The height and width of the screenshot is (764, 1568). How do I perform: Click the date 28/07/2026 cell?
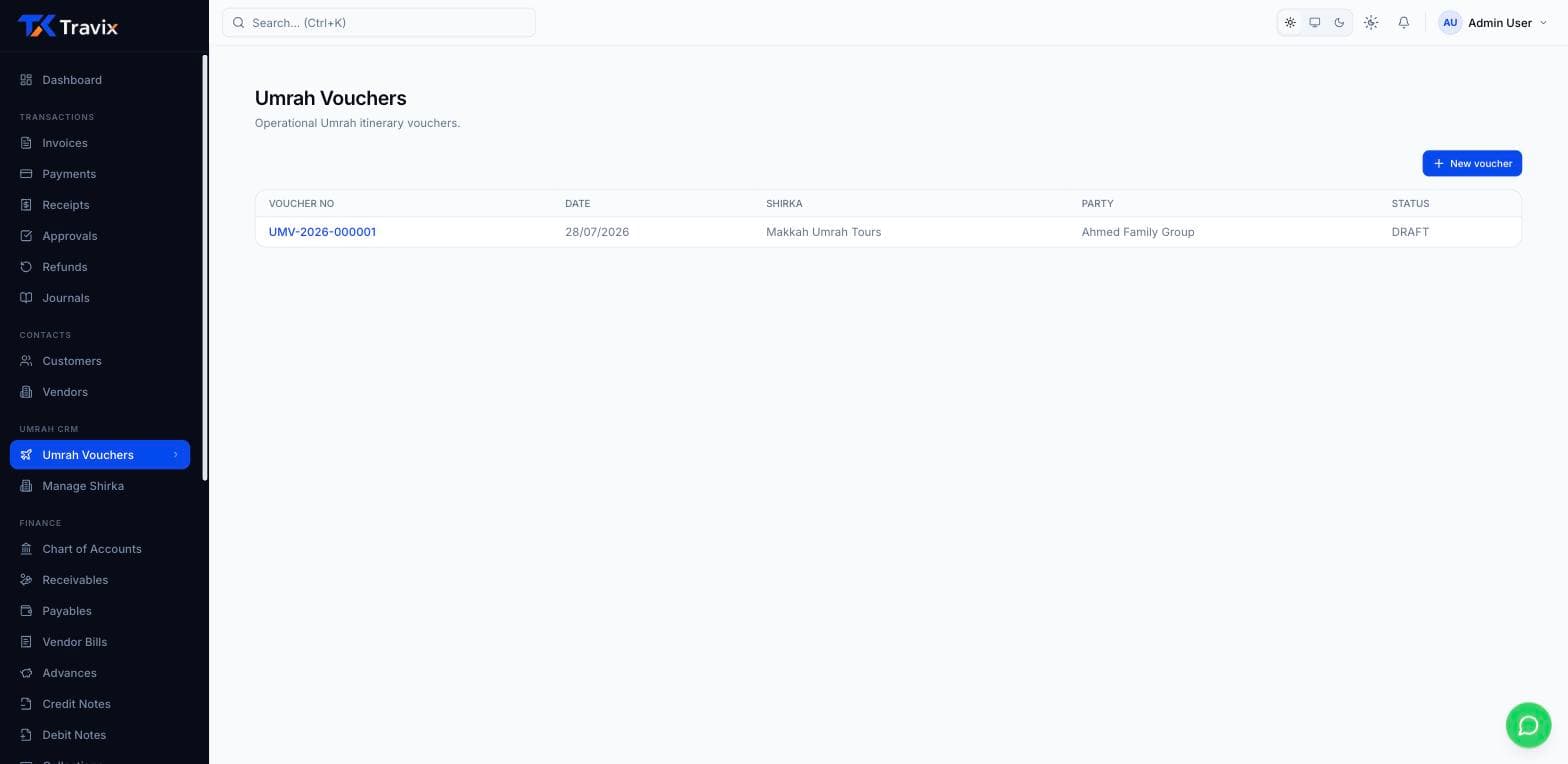point(597,232)
